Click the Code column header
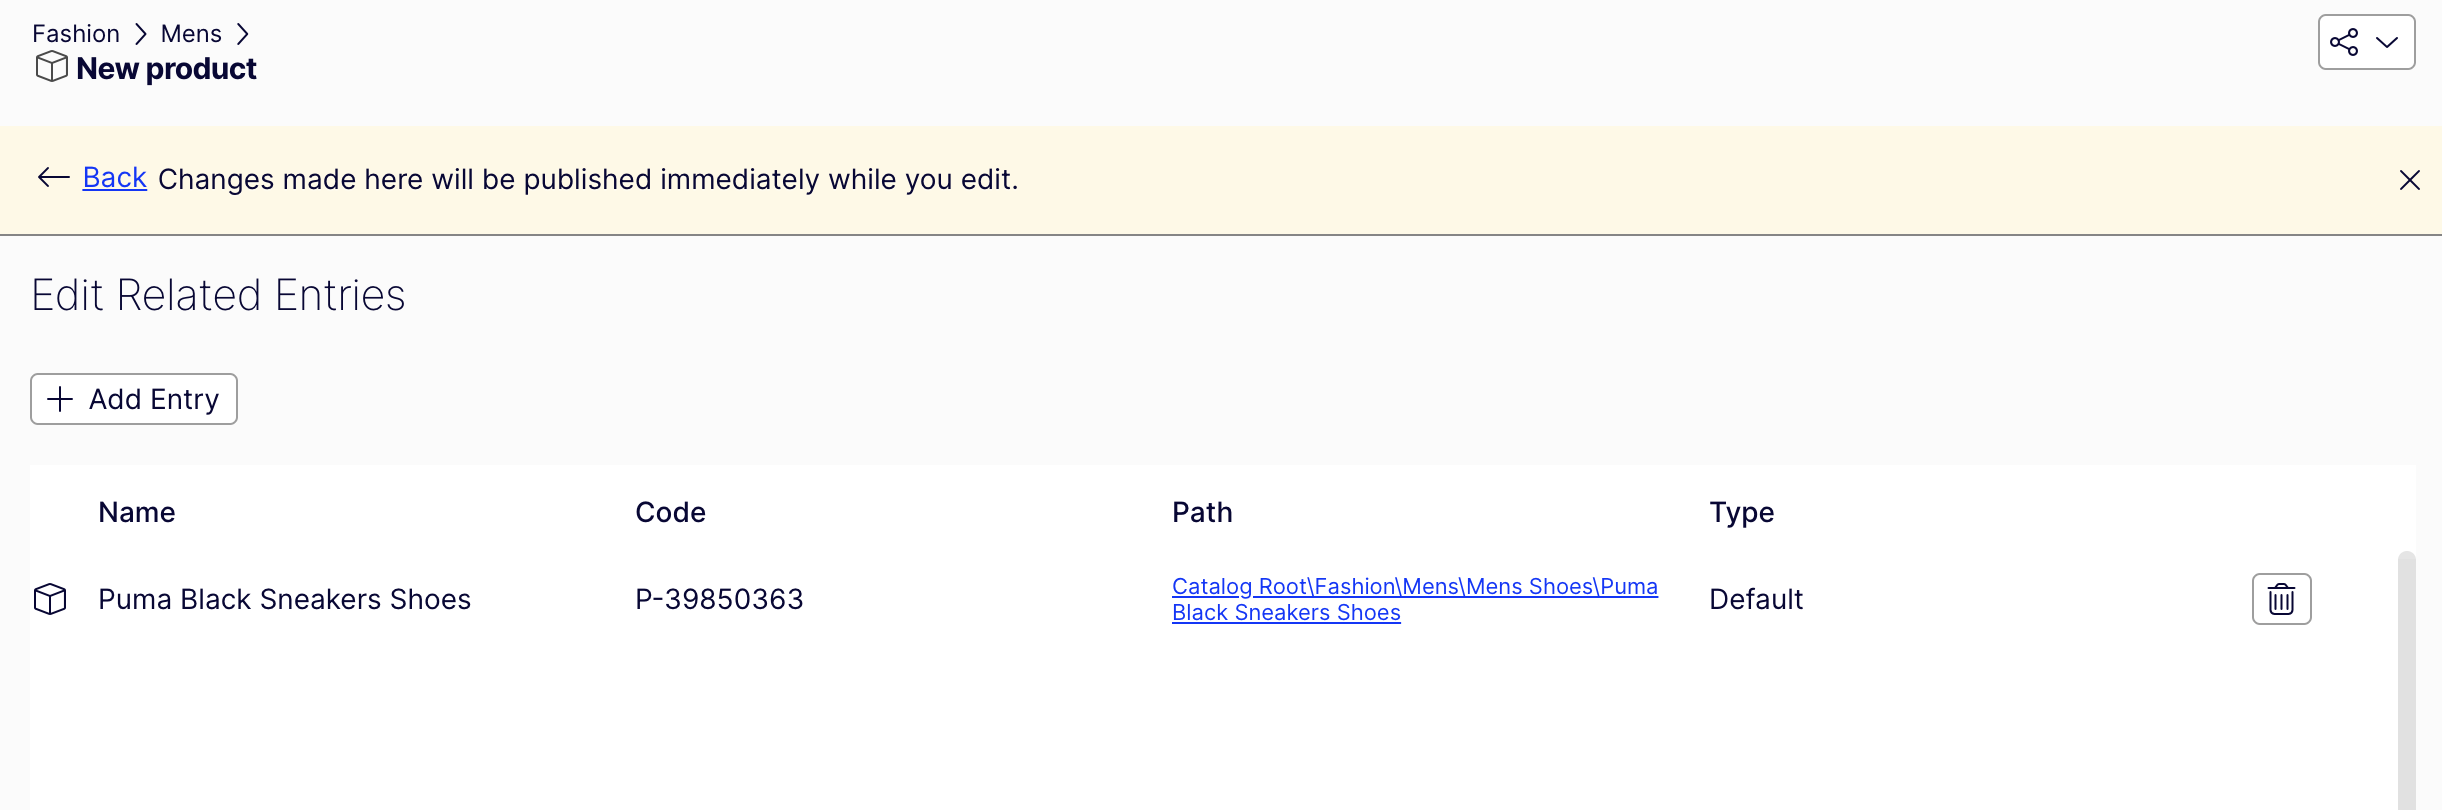The width and height of the screenshot is (2442, 810). pos(670,512)
